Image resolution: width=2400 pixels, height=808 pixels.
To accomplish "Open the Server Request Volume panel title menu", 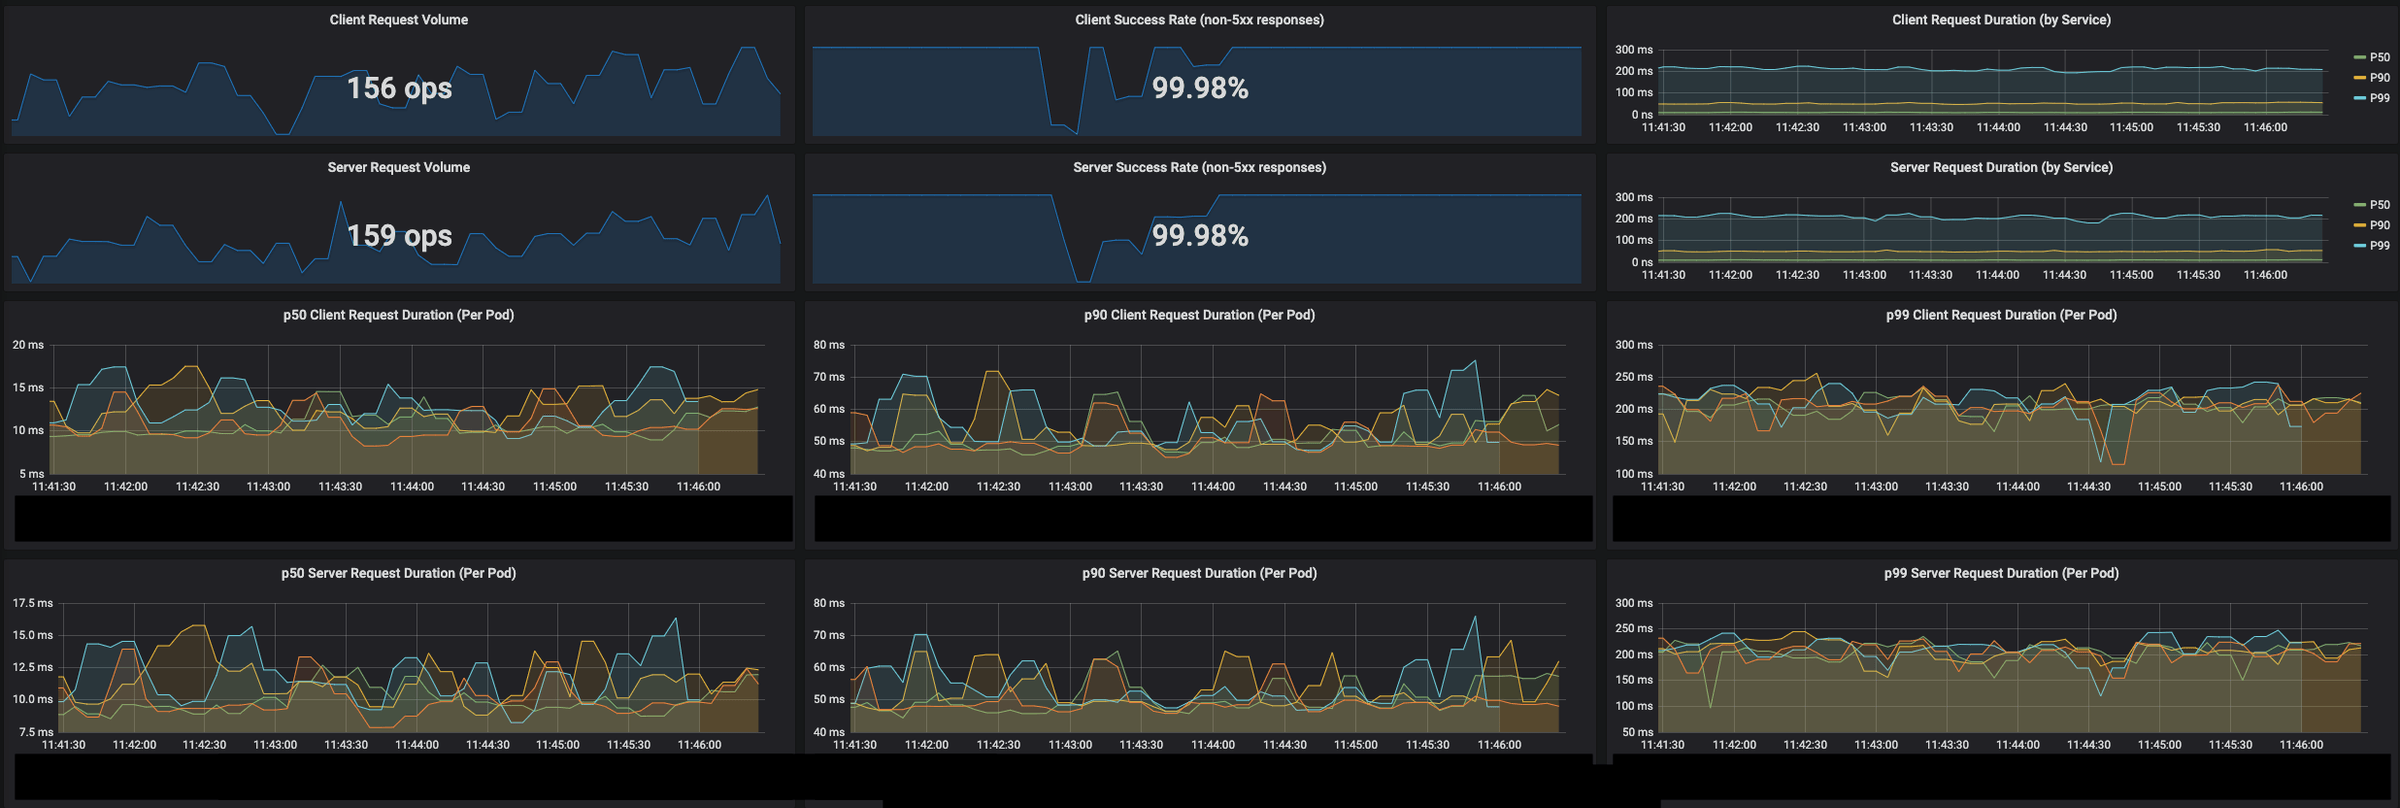I will click(x=398, y=168).
